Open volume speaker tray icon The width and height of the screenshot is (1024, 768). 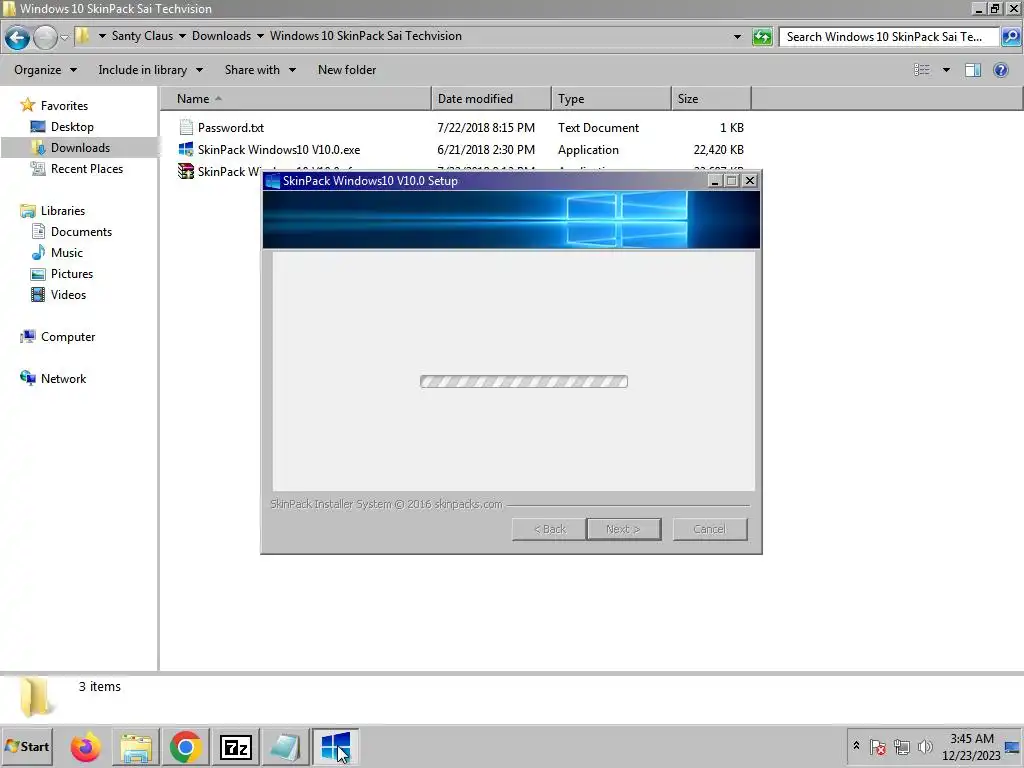click(925, 746)
